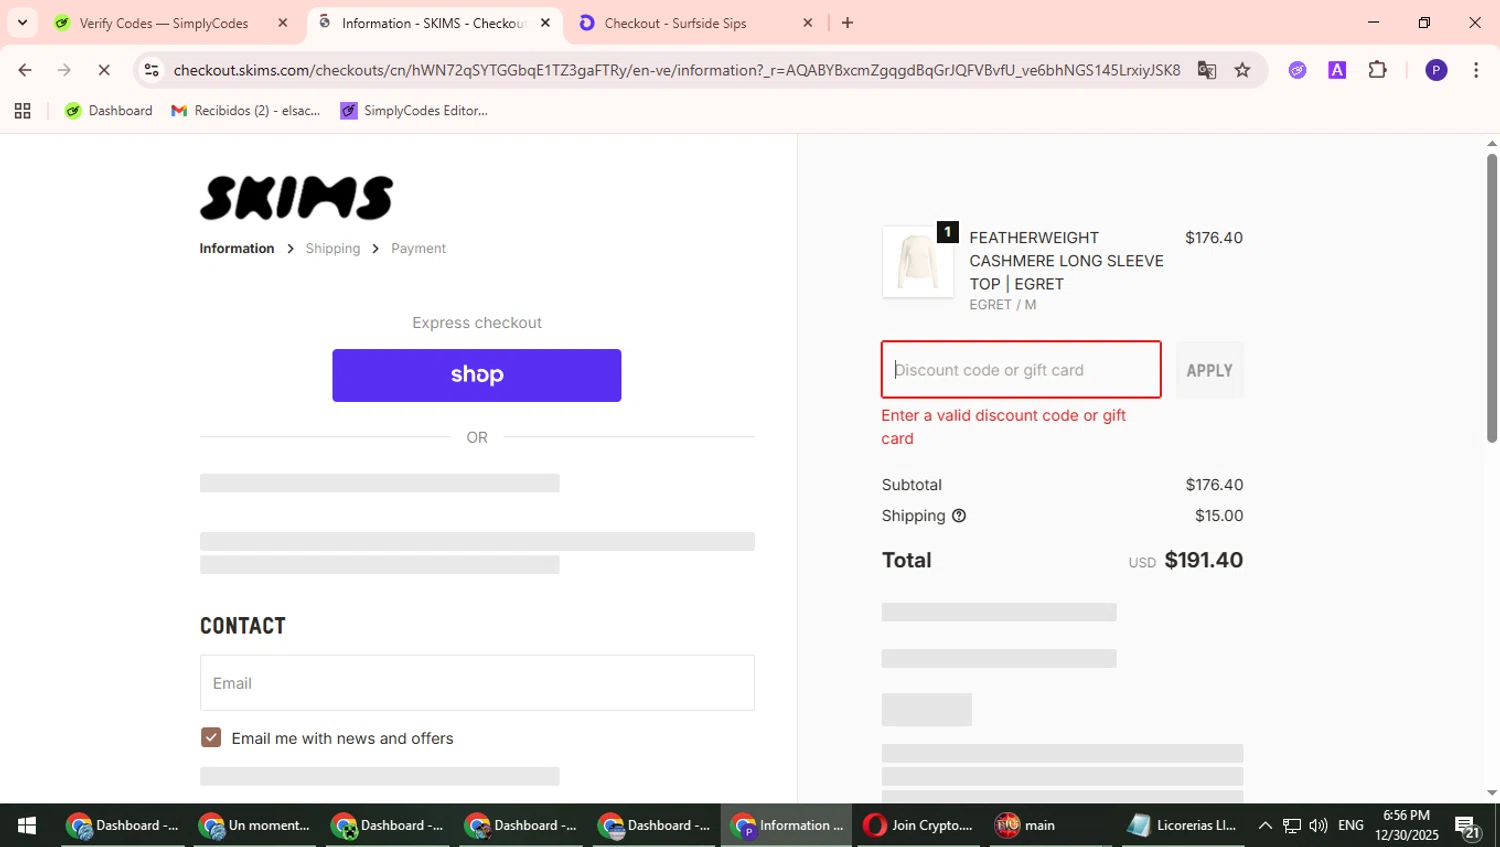
Task: Show hidden system tray icons
Action: pos(1265,826)
